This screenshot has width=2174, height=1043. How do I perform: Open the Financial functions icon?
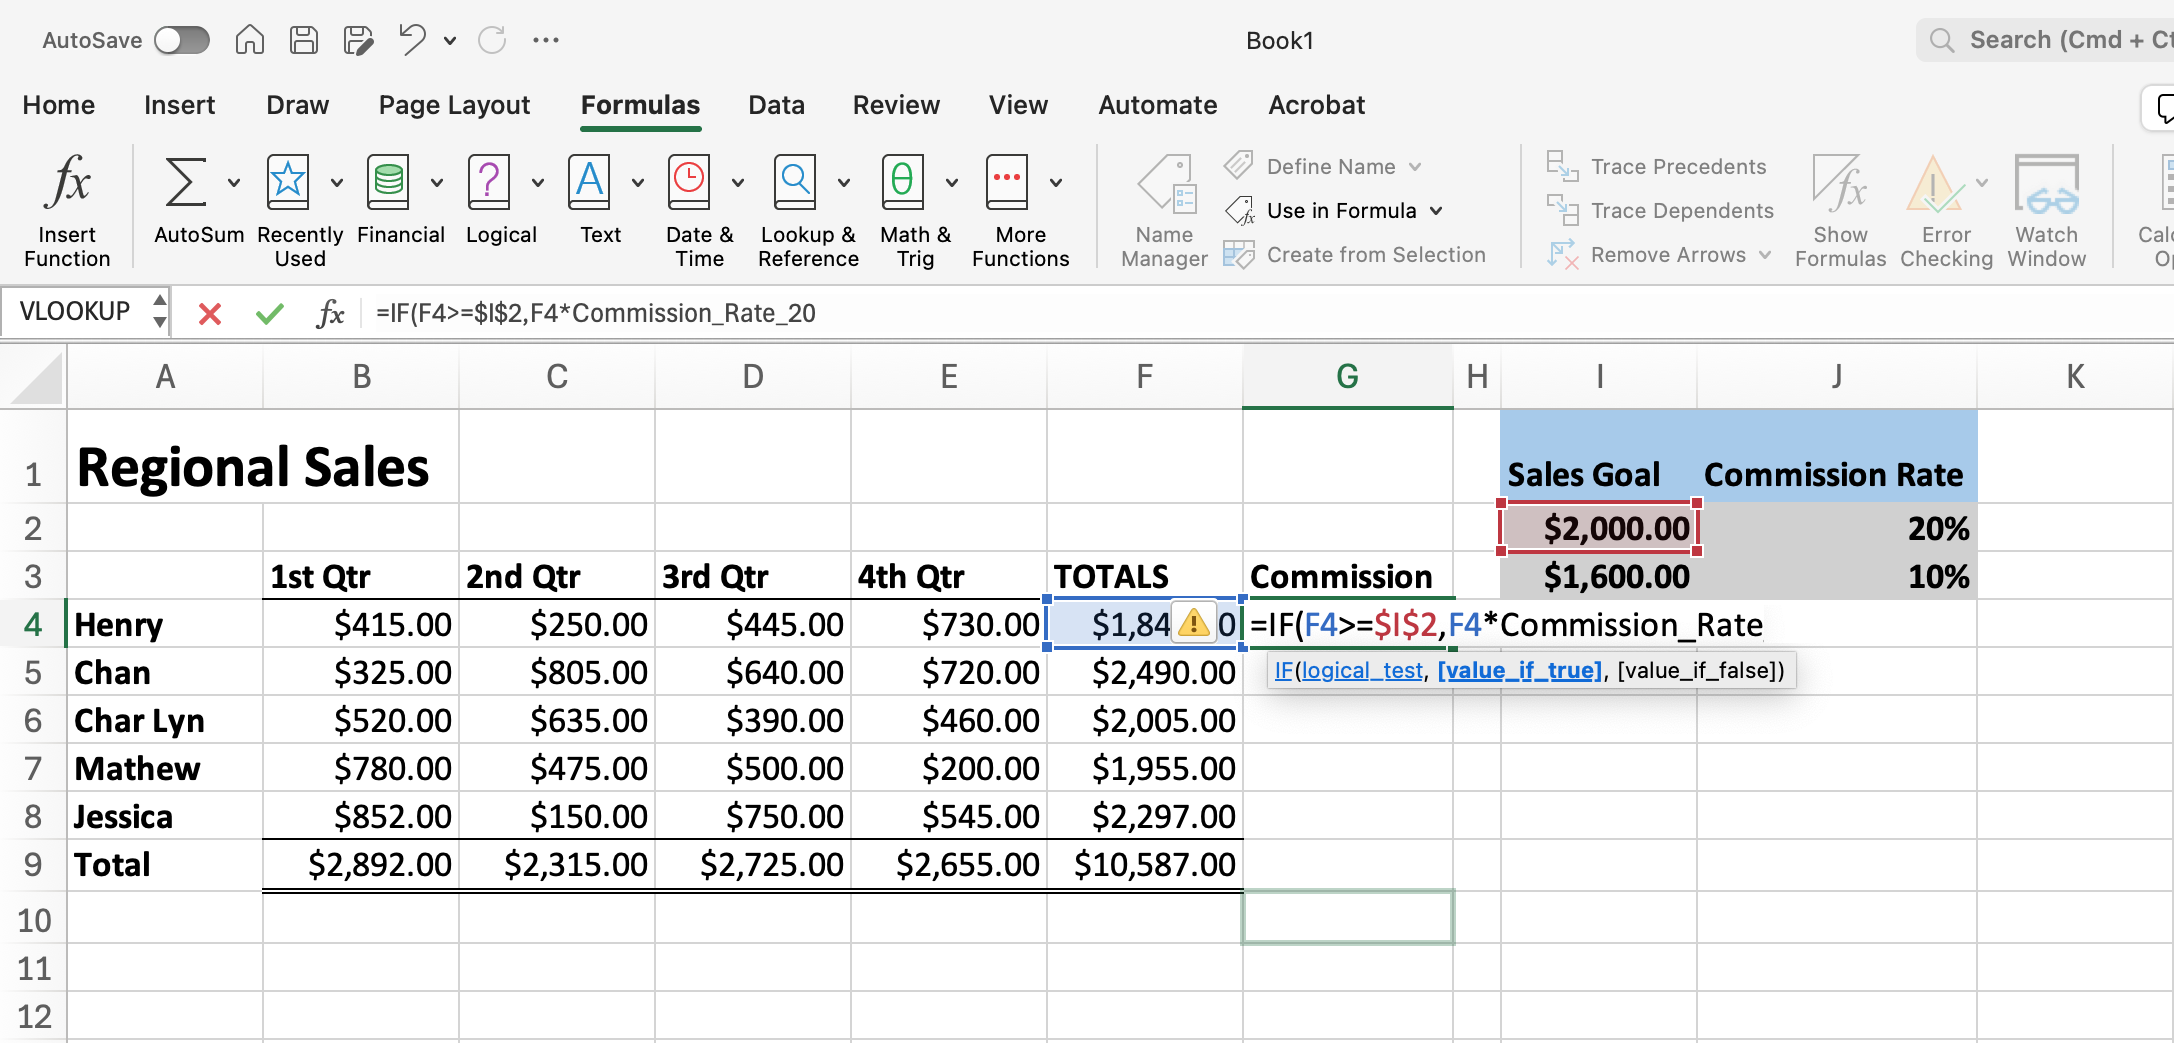[388, 183]
